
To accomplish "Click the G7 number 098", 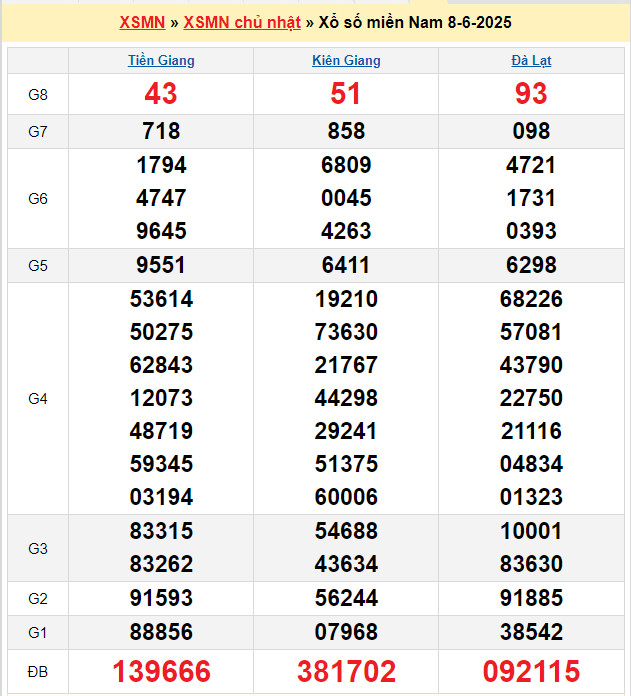I will tap(531, 131).
